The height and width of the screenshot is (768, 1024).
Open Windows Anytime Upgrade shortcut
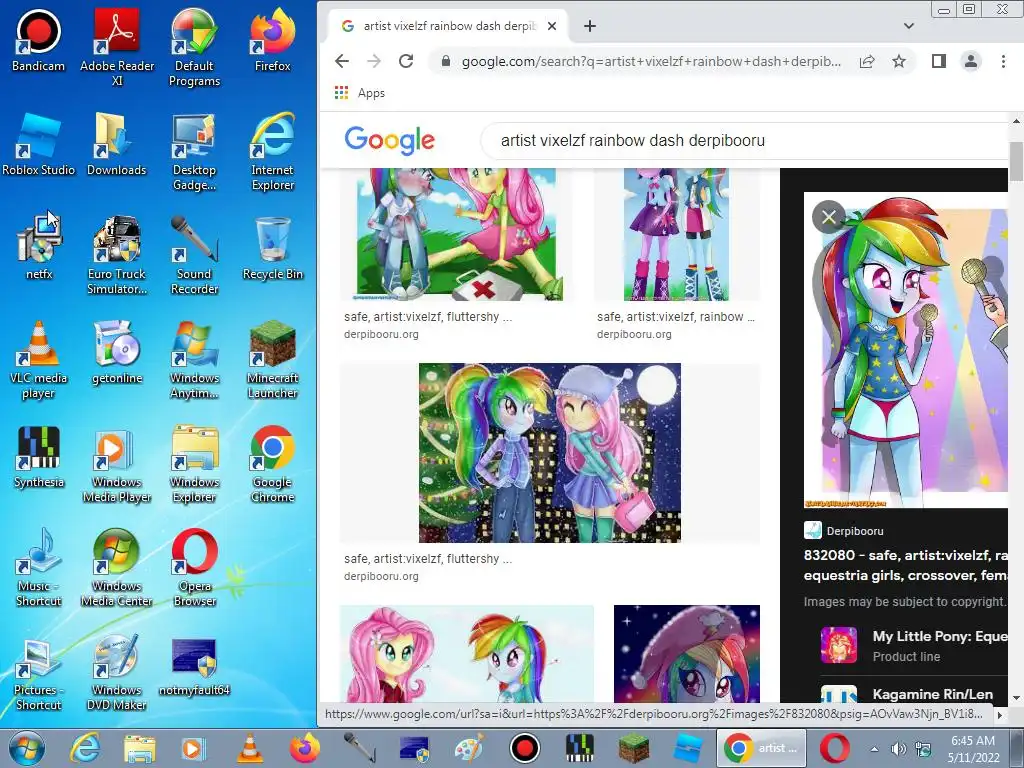click(194, 359)
